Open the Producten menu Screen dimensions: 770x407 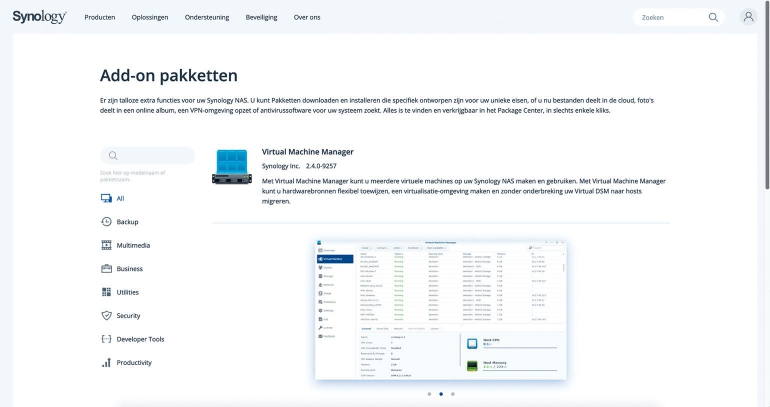click(x=100, y=17)
